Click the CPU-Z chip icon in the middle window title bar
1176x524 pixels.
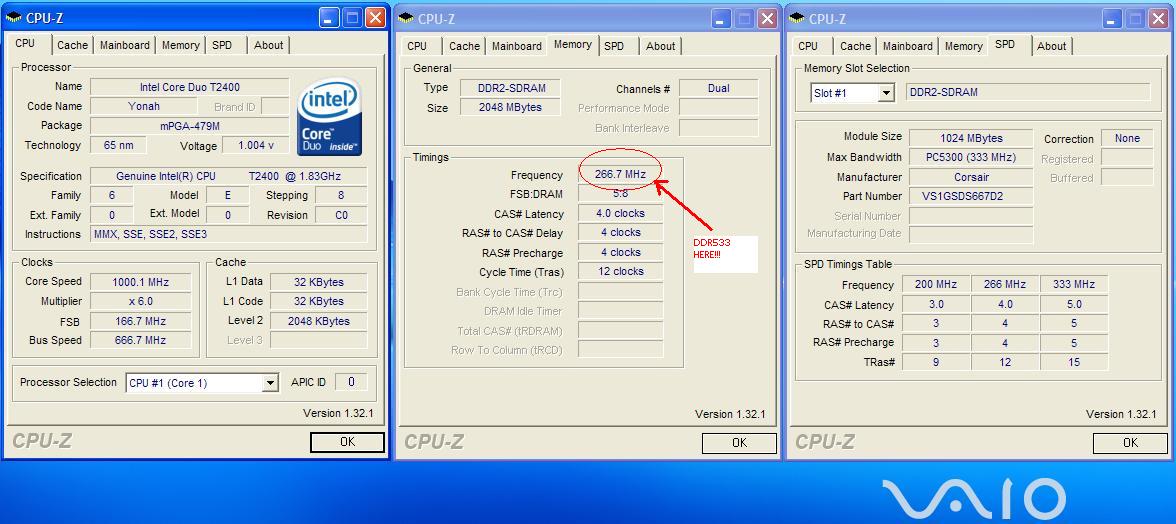pos(406,19)
